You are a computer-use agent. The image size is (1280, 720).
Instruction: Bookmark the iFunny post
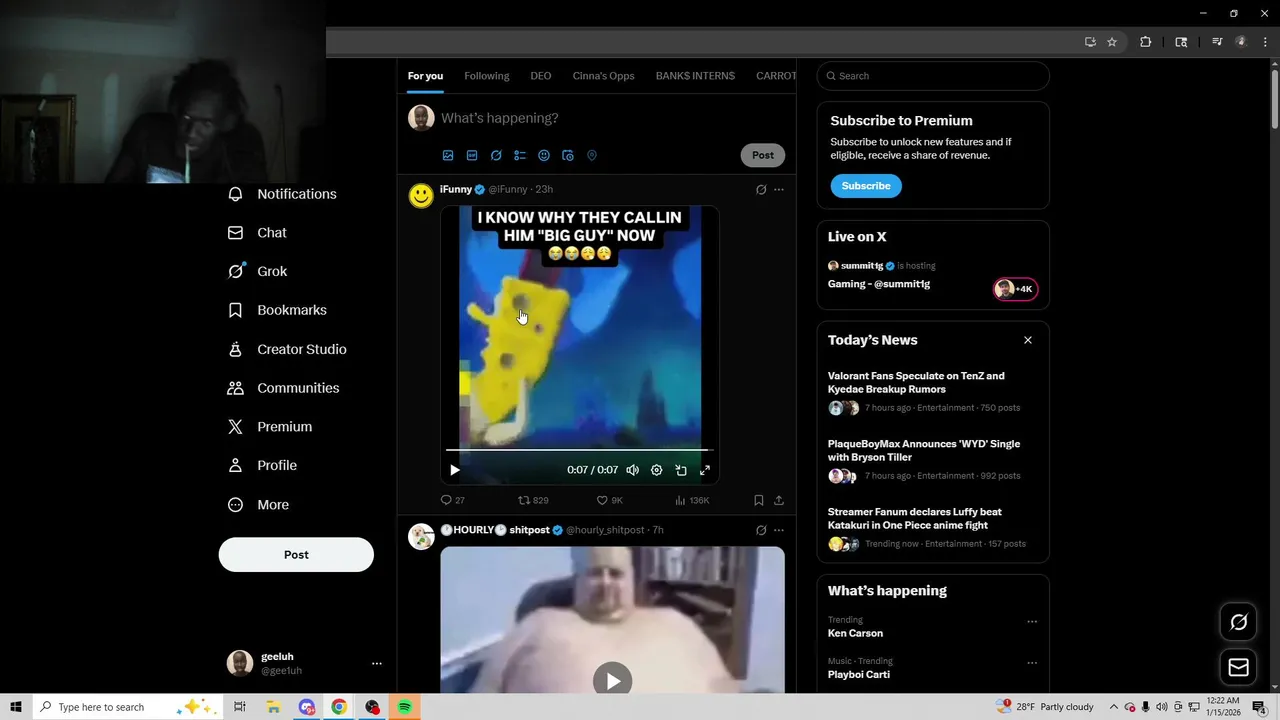click(759, 500)
